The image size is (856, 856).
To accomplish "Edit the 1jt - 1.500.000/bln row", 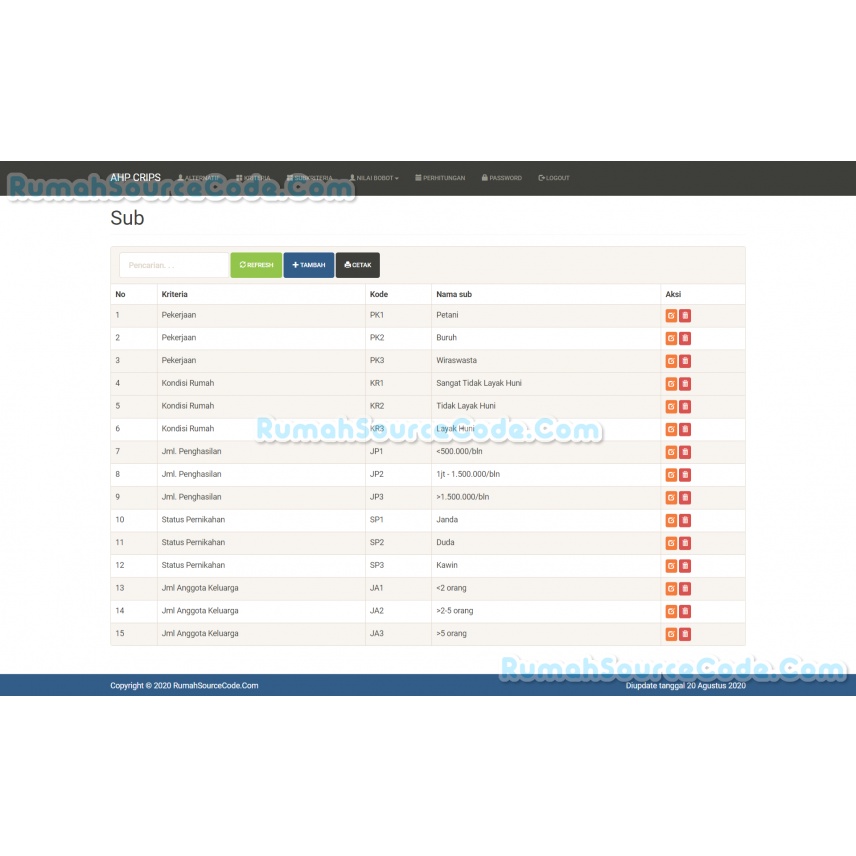I will pyautogui.click(x=671, y=475).
